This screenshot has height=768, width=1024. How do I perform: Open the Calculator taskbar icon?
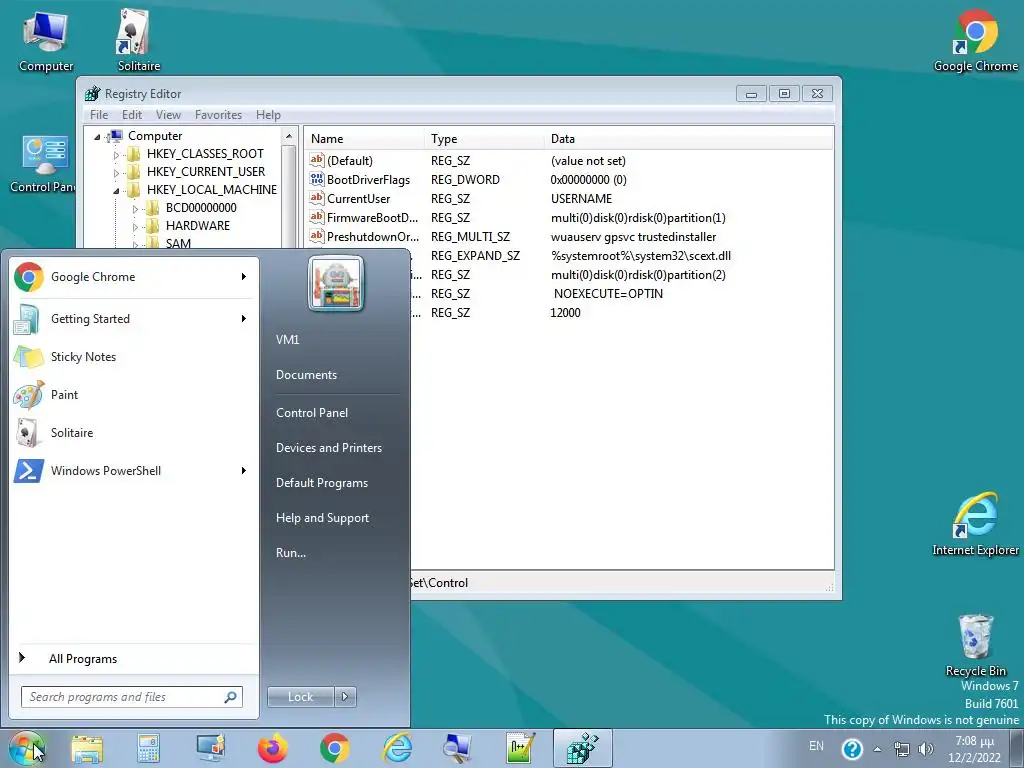click(149, 748)
